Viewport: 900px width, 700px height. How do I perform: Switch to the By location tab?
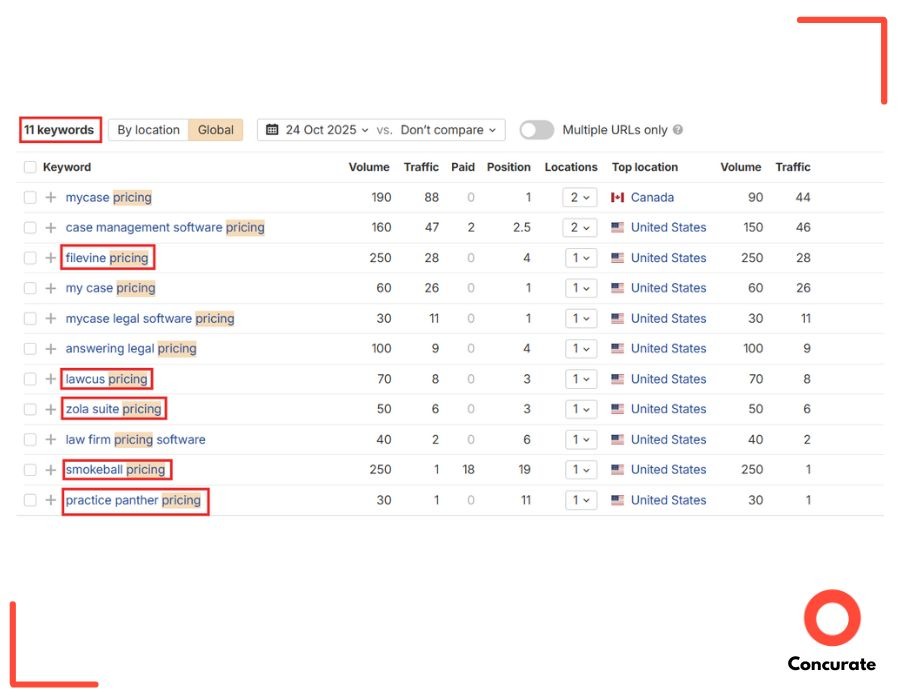[x=147, y=130]
